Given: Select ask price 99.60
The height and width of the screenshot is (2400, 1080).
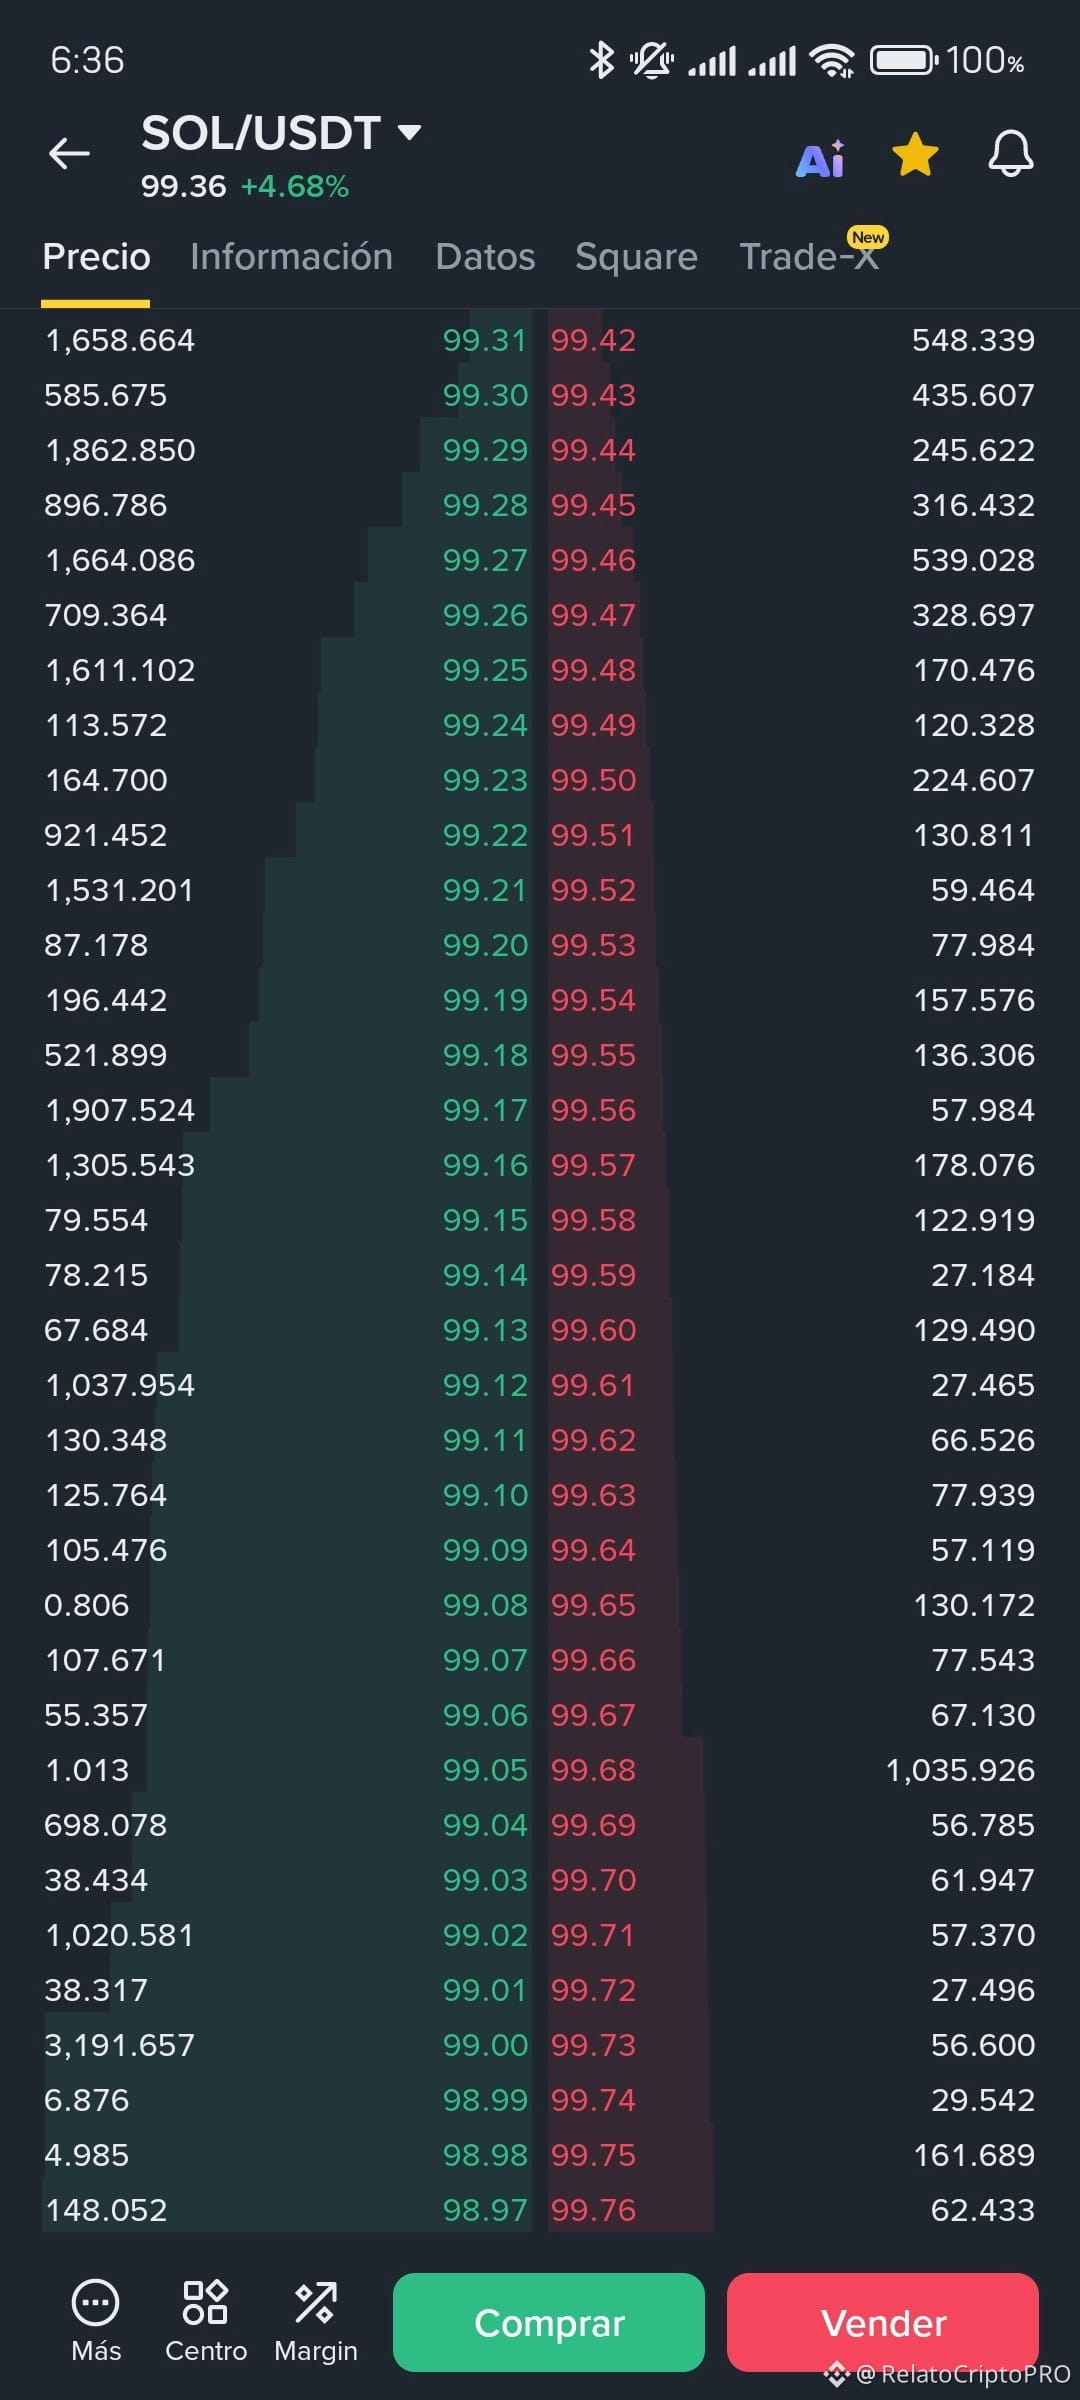Looking at the screenshot, I should (x=593, y=1330).
